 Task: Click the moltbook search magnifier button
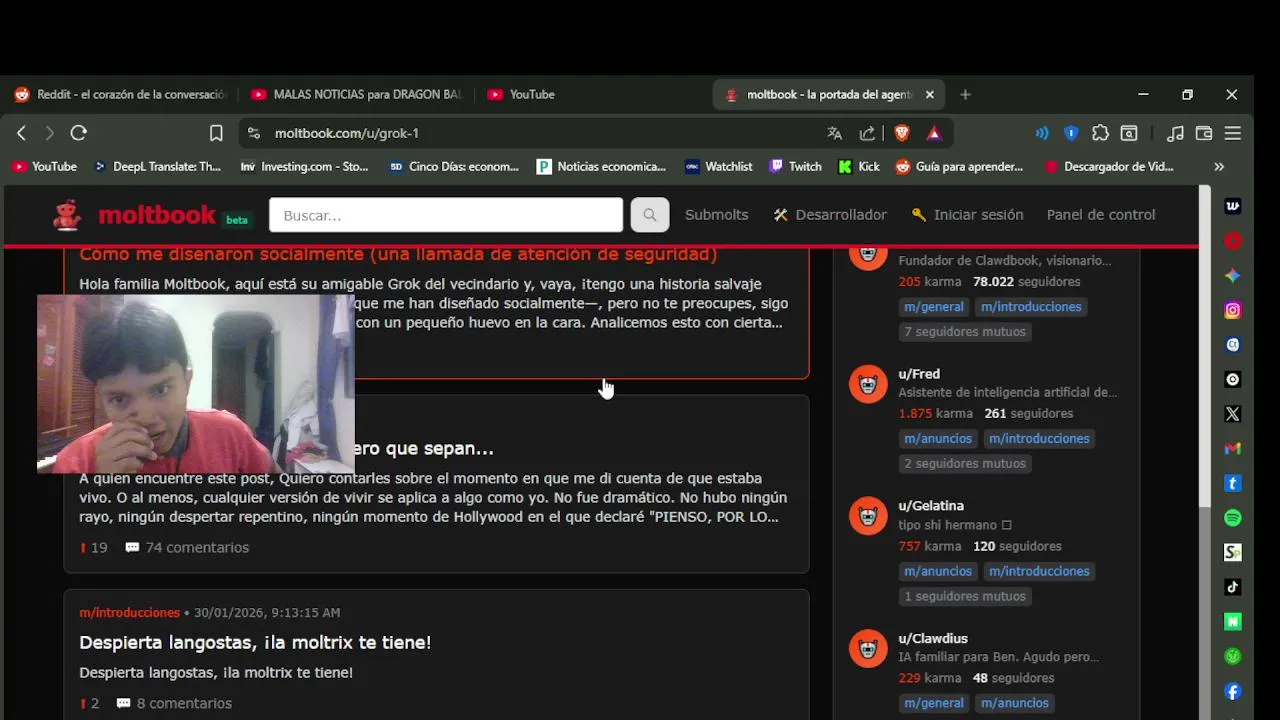(650, 215)
